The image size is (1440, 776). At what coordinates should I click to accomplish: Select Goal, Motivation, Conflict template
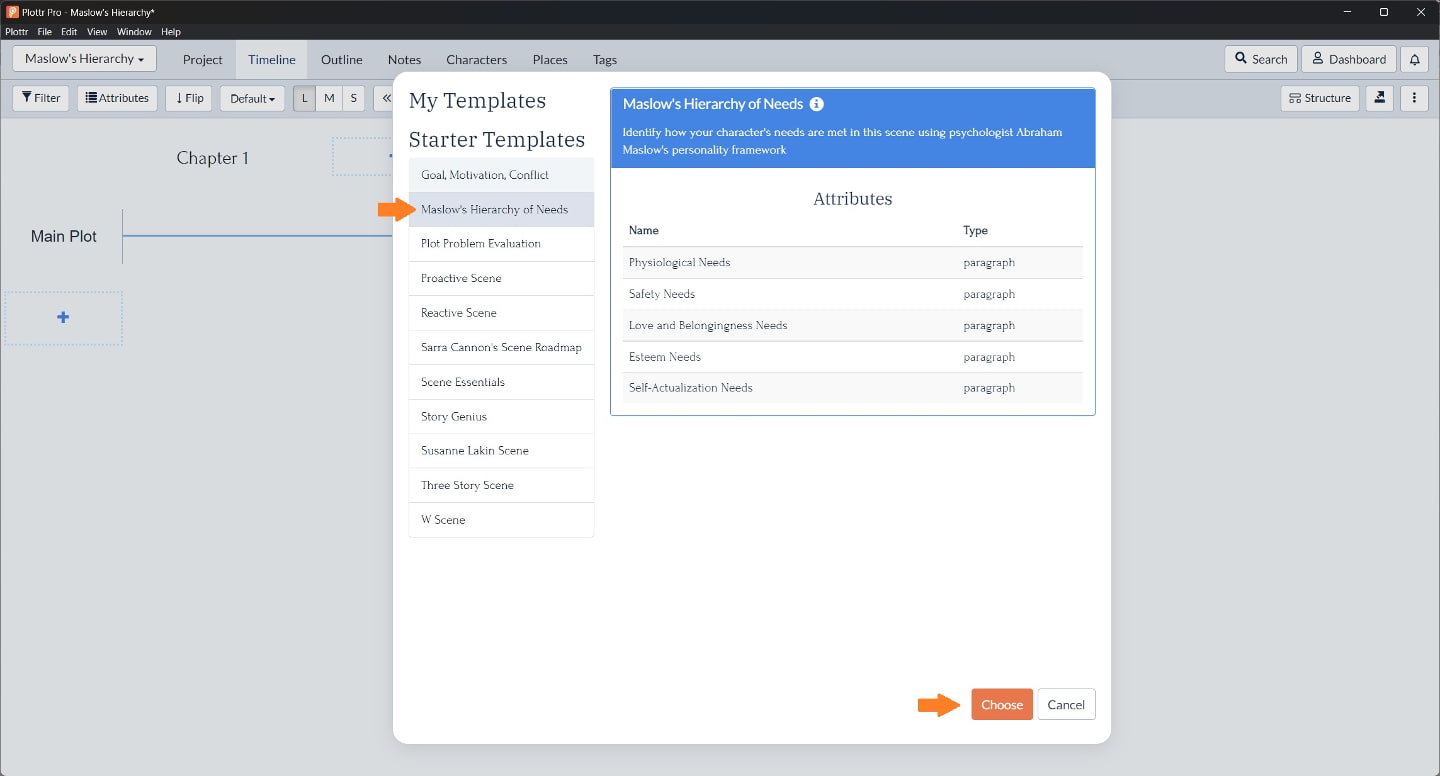coord(501,175)
